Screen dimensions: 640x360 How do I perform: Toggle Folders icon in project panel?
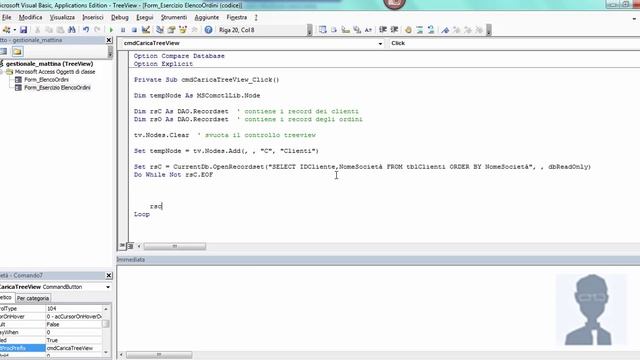click(17, 51)
